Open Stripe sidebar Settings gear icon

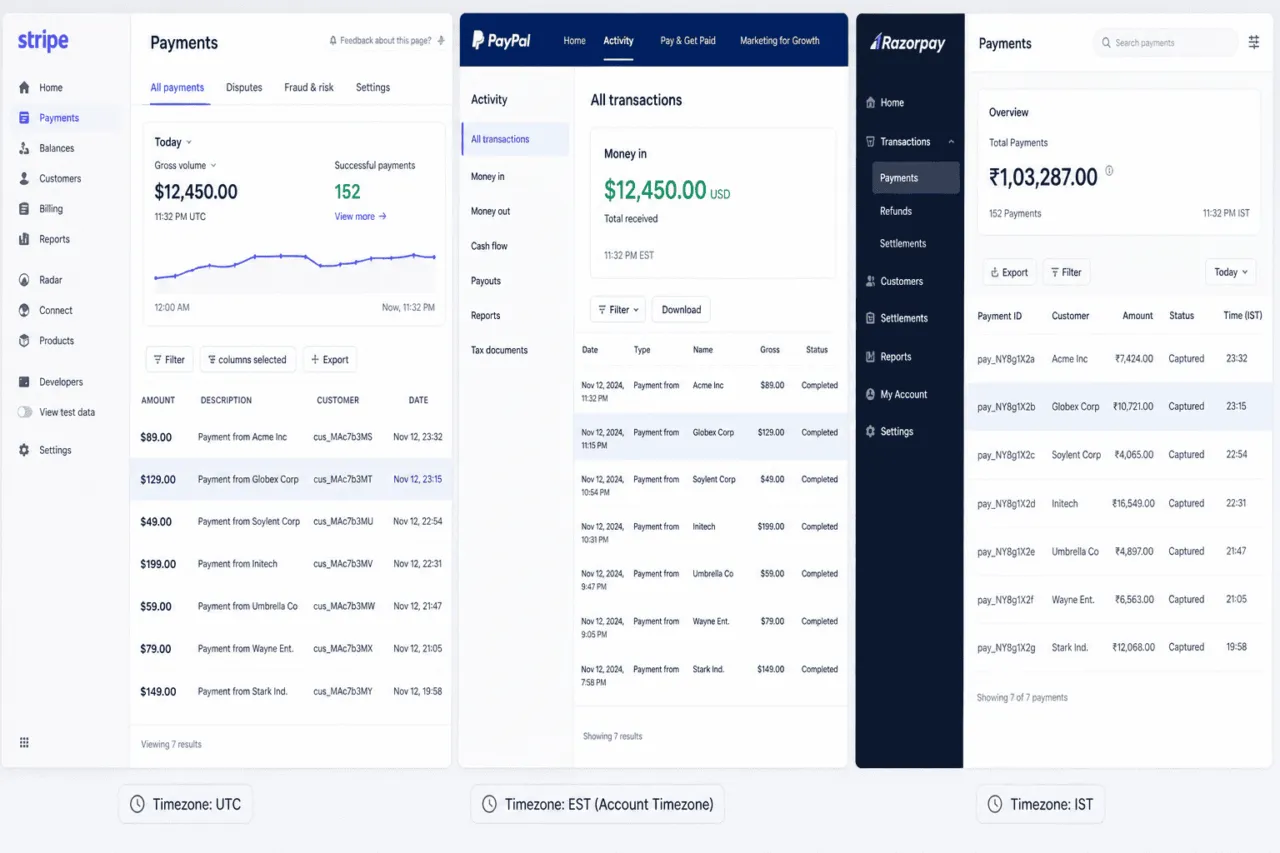24,450
